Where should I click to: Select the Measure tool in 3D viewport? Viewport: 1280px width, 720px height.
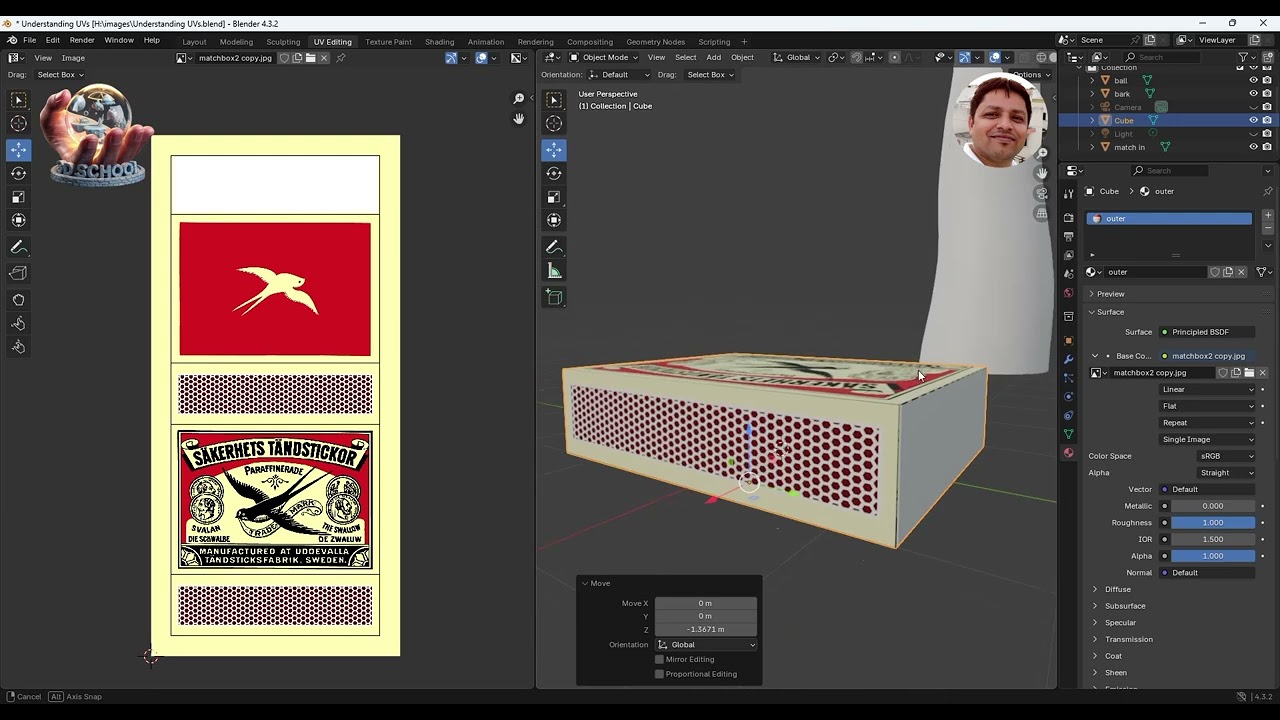click(554, 271)
